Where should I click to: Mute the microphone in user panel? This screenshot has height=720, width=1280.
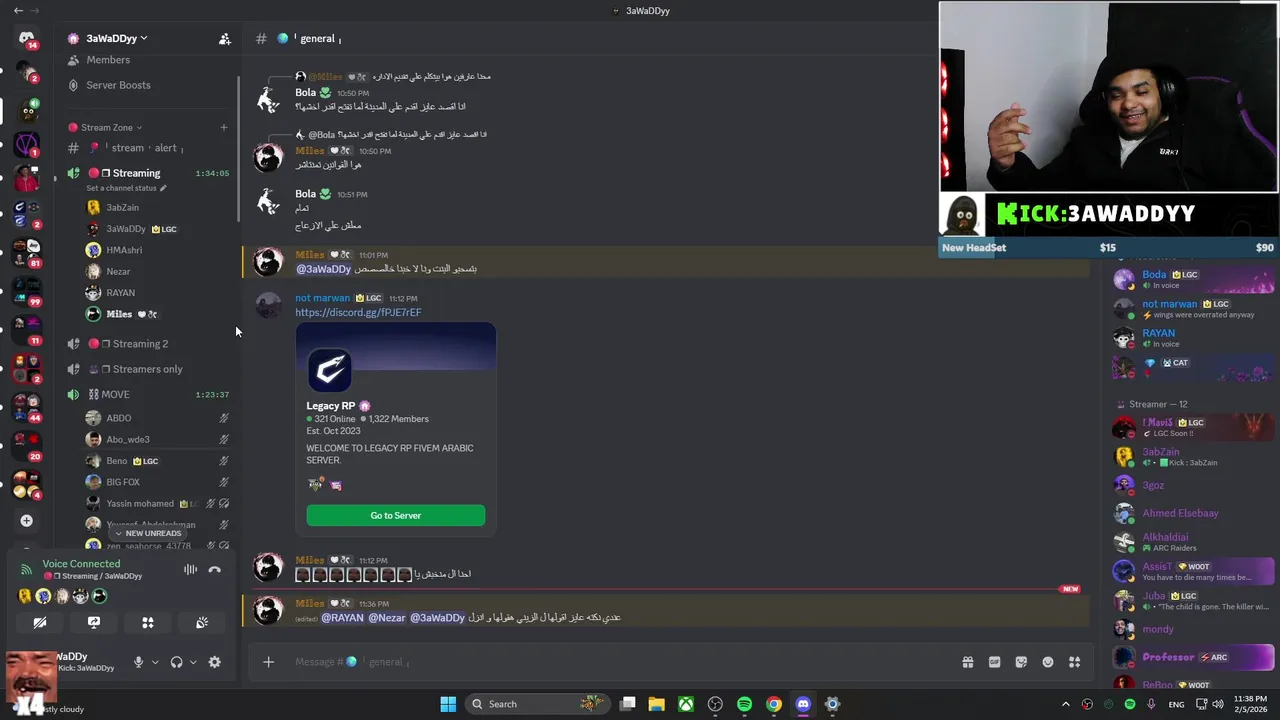coord(139,662)
